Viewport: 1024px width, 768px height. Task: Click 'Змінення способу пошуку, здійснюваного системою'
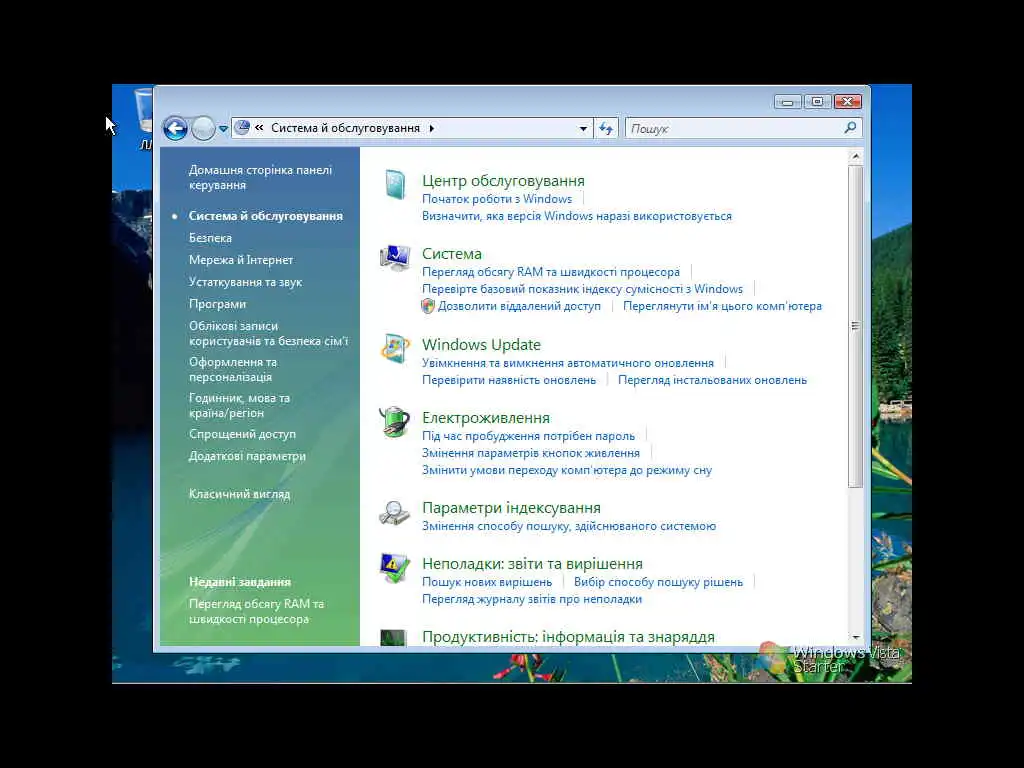click(x=569, y=526)
